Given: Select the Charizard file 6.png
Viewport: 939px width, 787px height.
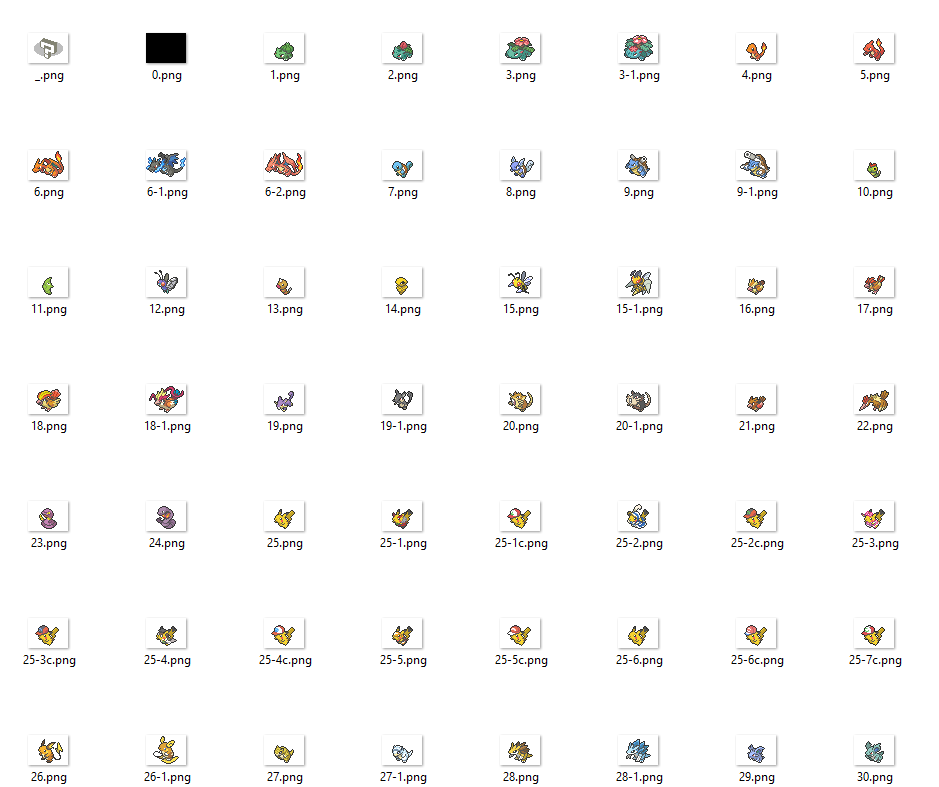Looking at the screenshot, I should 48,164.
